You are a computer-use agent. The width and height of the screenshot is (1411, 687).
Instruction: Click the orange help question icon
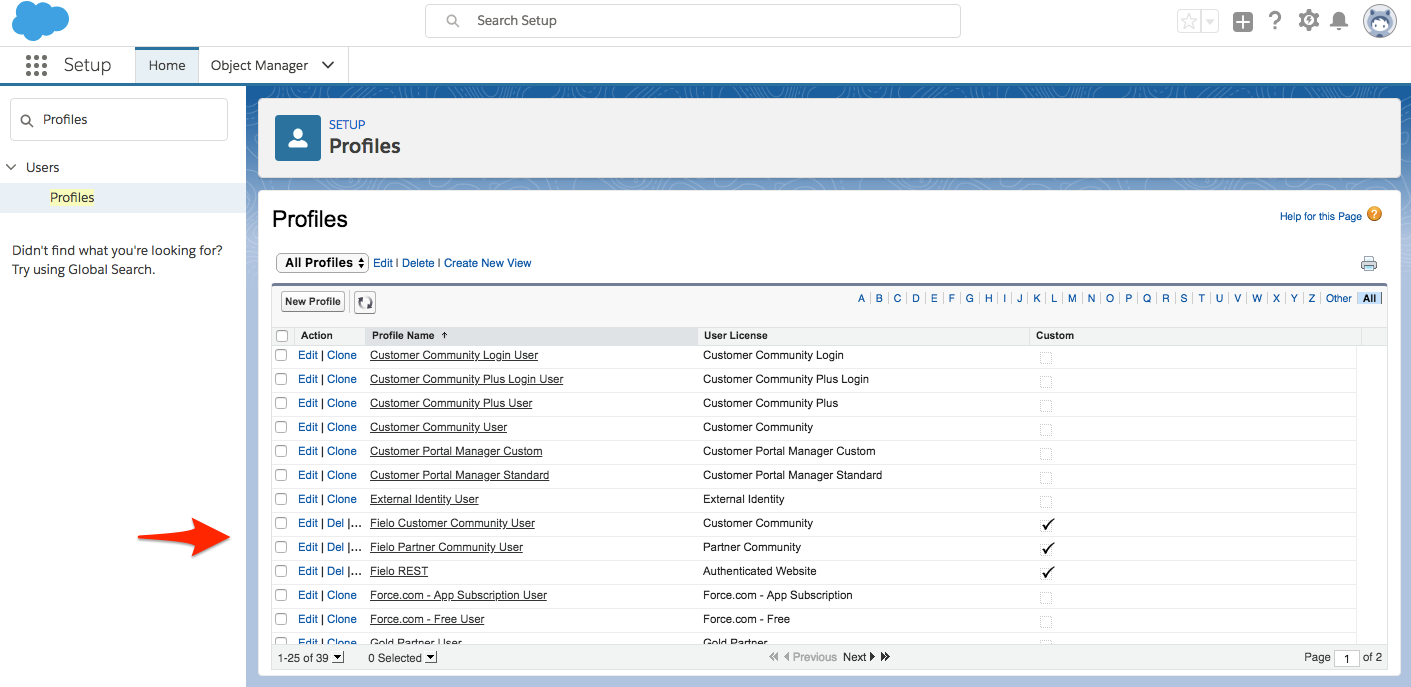1374,214
